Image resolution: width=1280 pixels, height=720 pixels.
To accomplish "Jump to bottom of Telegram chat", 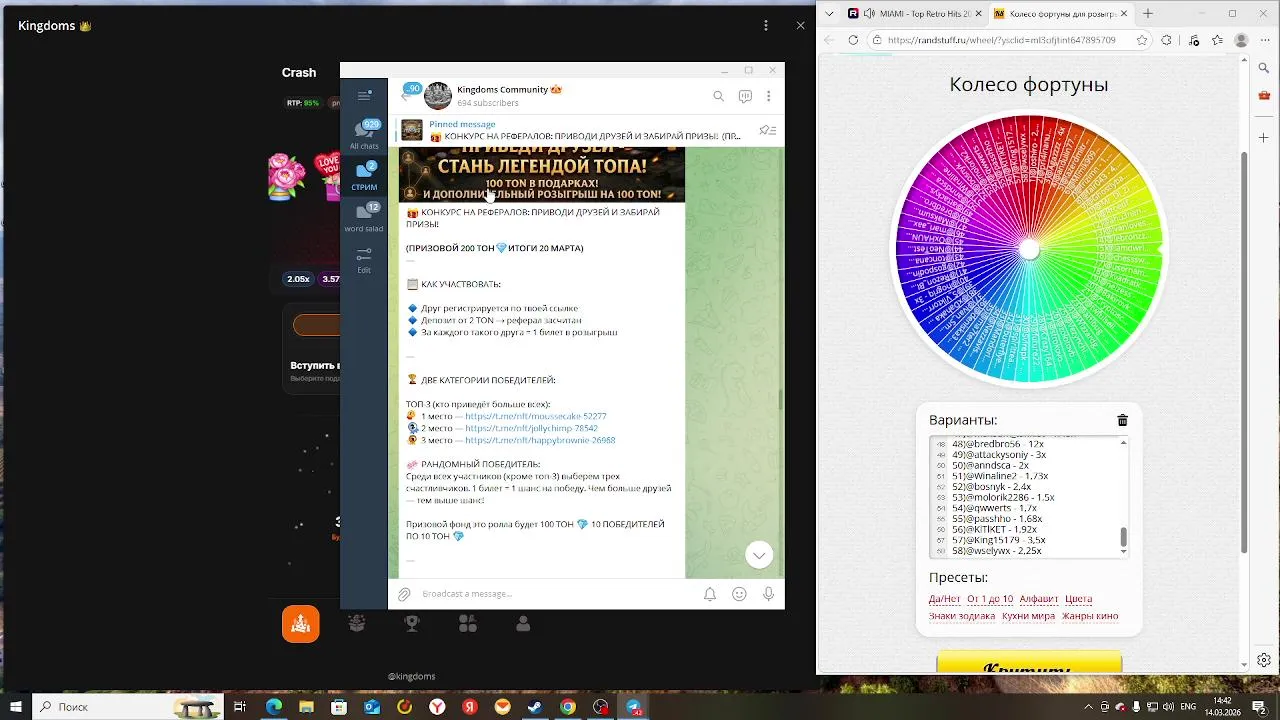I will pos(759,555).
